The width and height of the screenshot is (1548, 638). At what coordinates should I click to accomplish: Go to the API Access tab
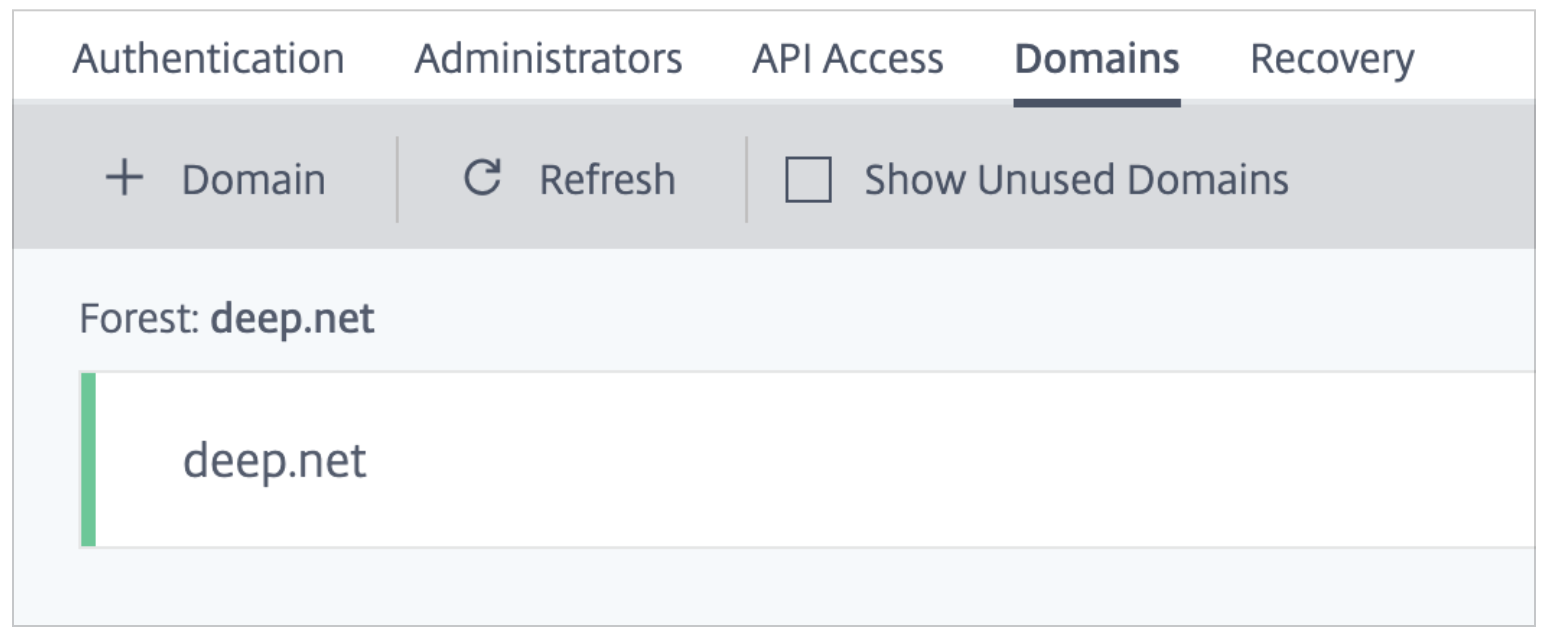pos(847,59)
